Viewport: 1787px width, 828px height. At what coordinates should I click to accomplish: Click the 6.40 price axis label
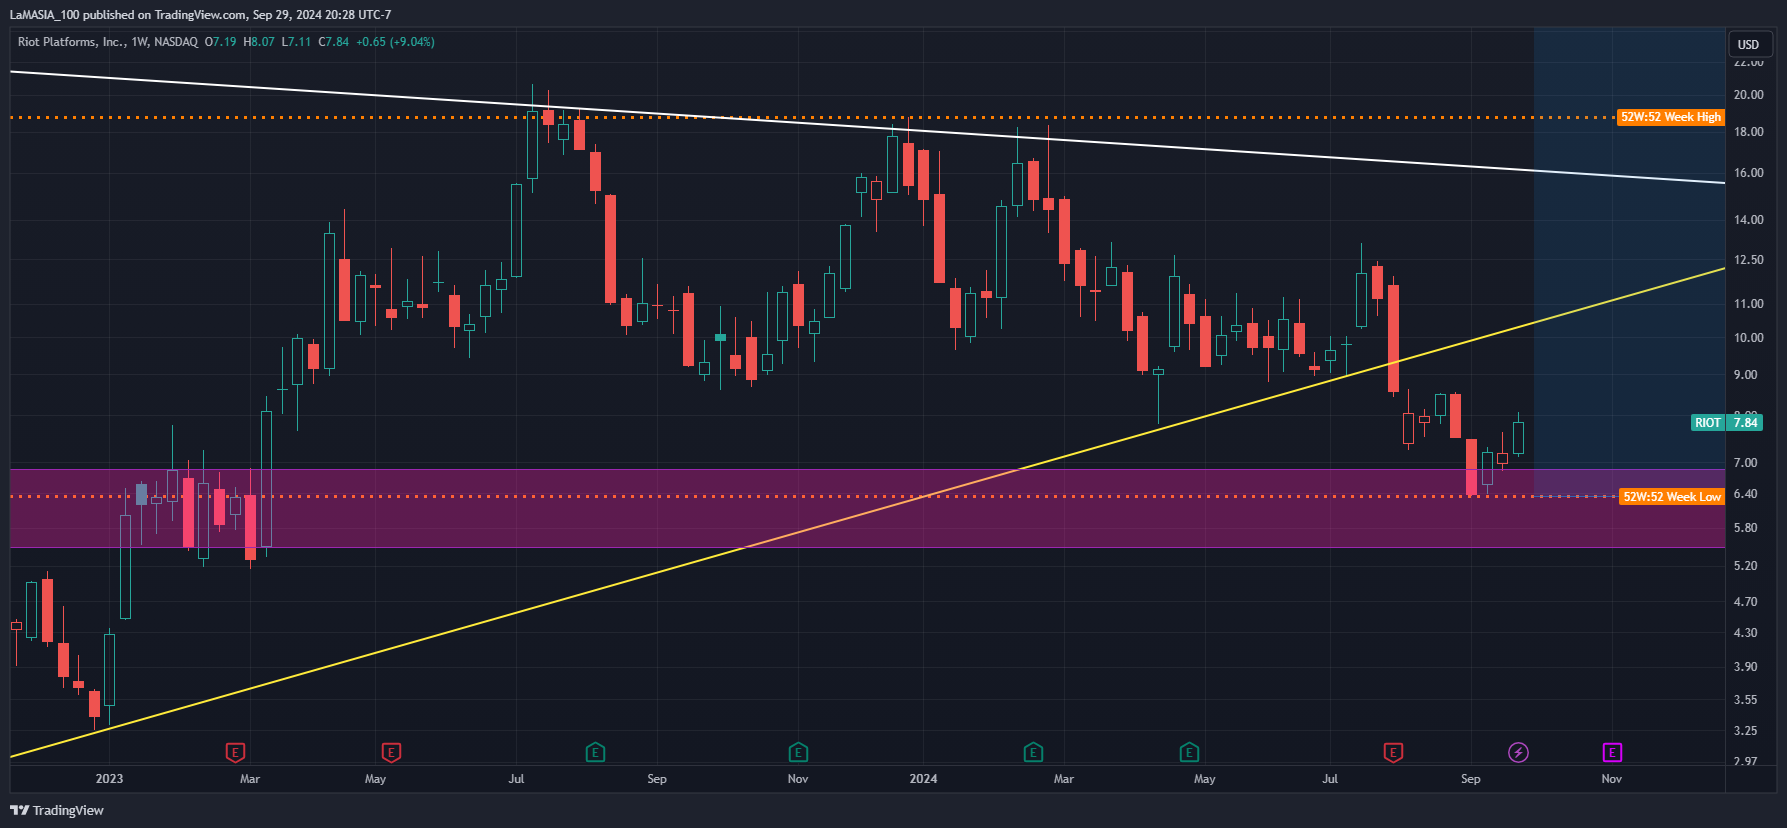point(1746,494)
